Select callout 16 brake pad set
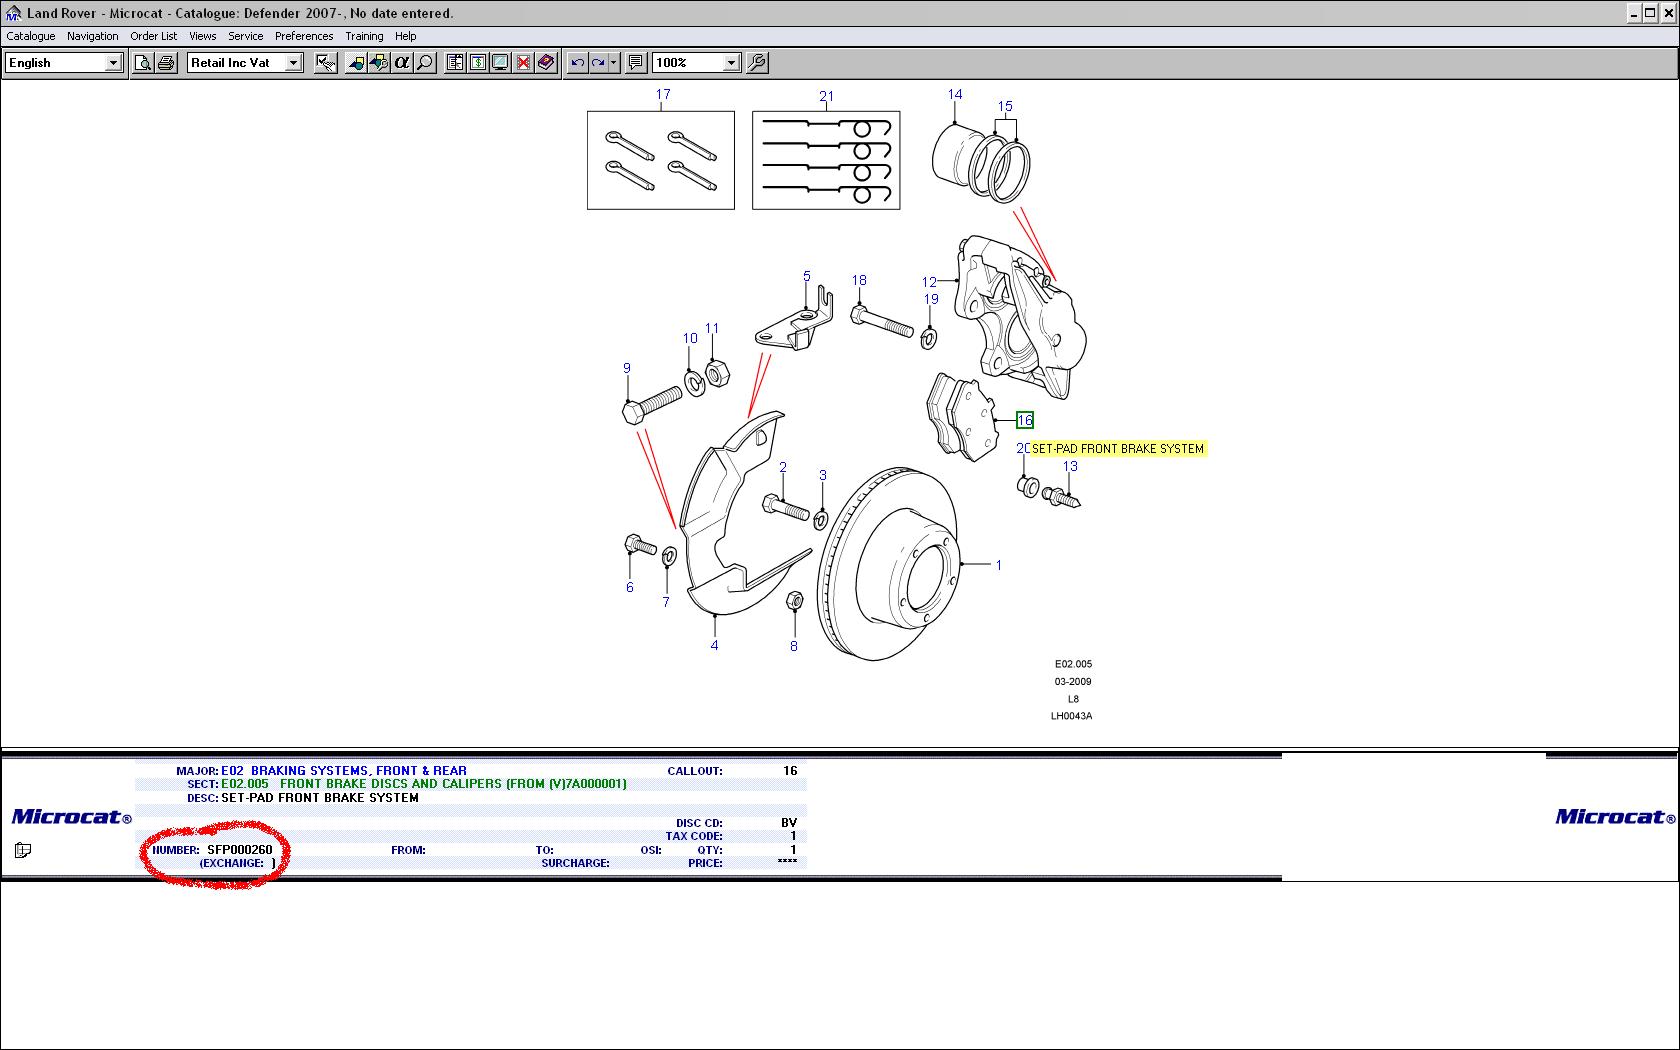The image size is (1680, 1050). 1024,420
